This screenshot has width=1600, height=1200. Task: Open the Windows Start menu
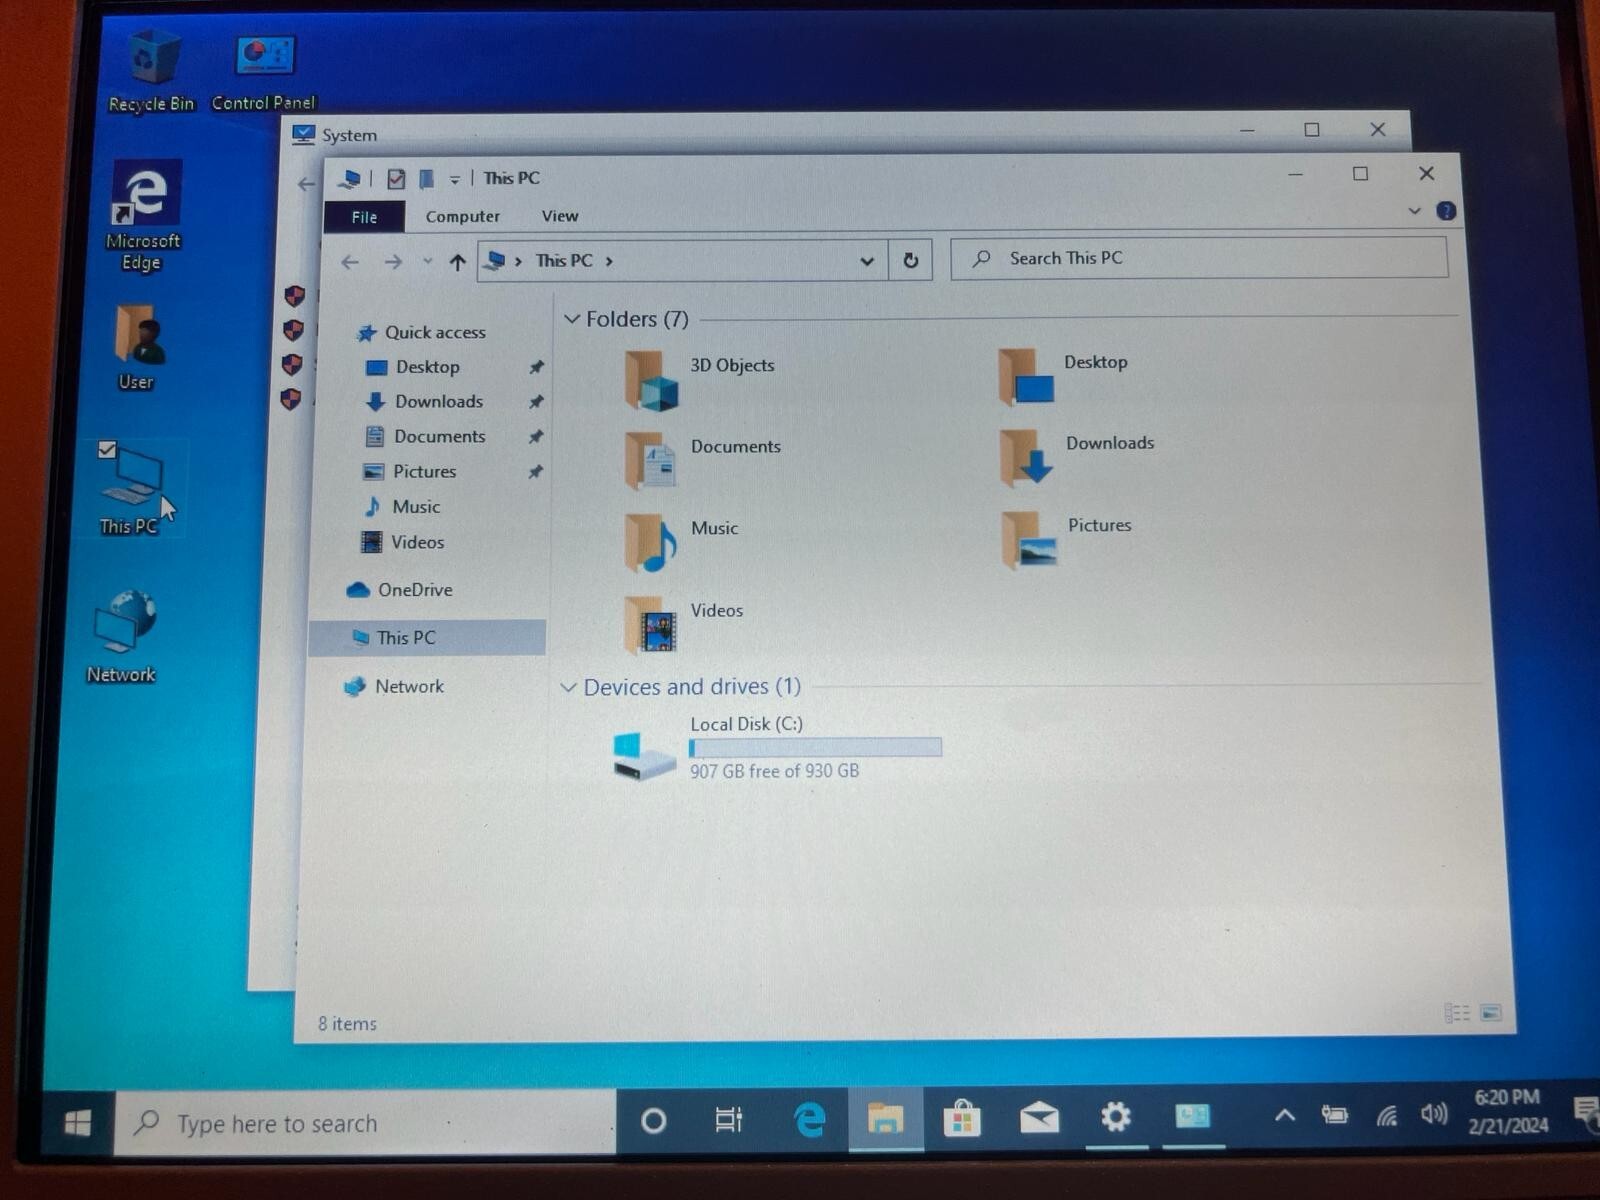coord(78,1123)
